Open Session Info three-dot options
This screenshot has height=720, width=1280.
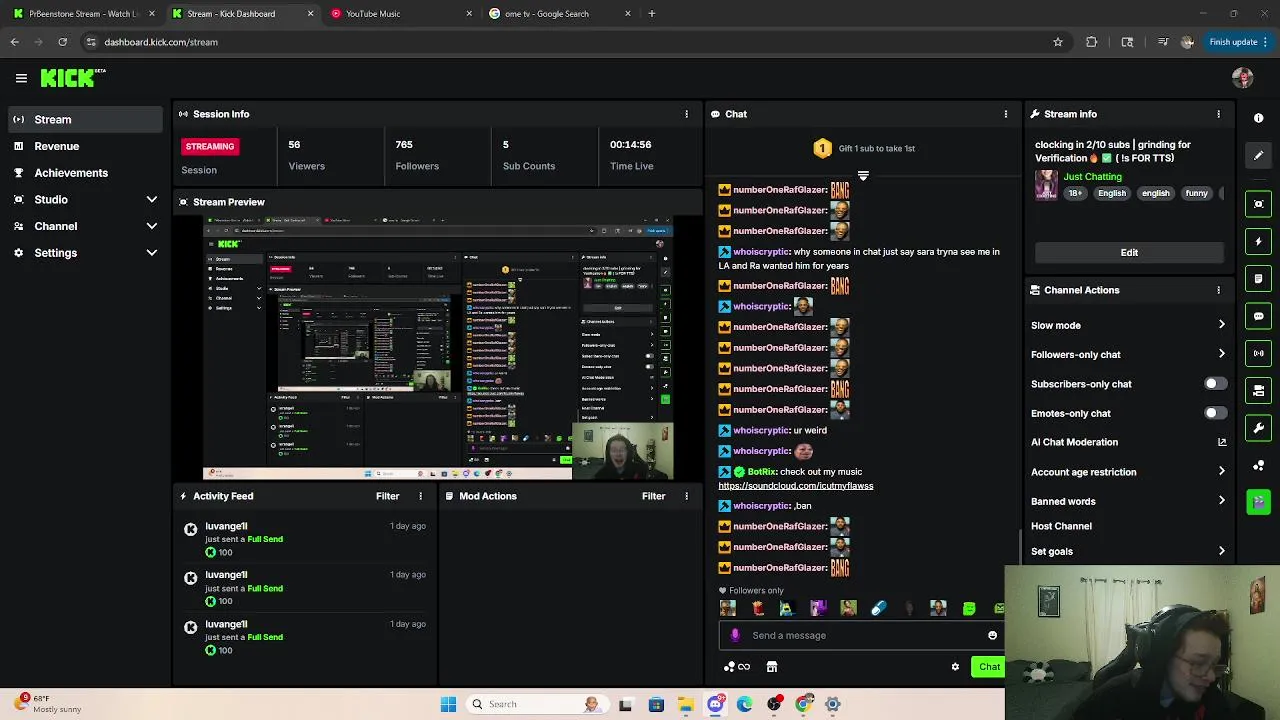tap(686, 114)
